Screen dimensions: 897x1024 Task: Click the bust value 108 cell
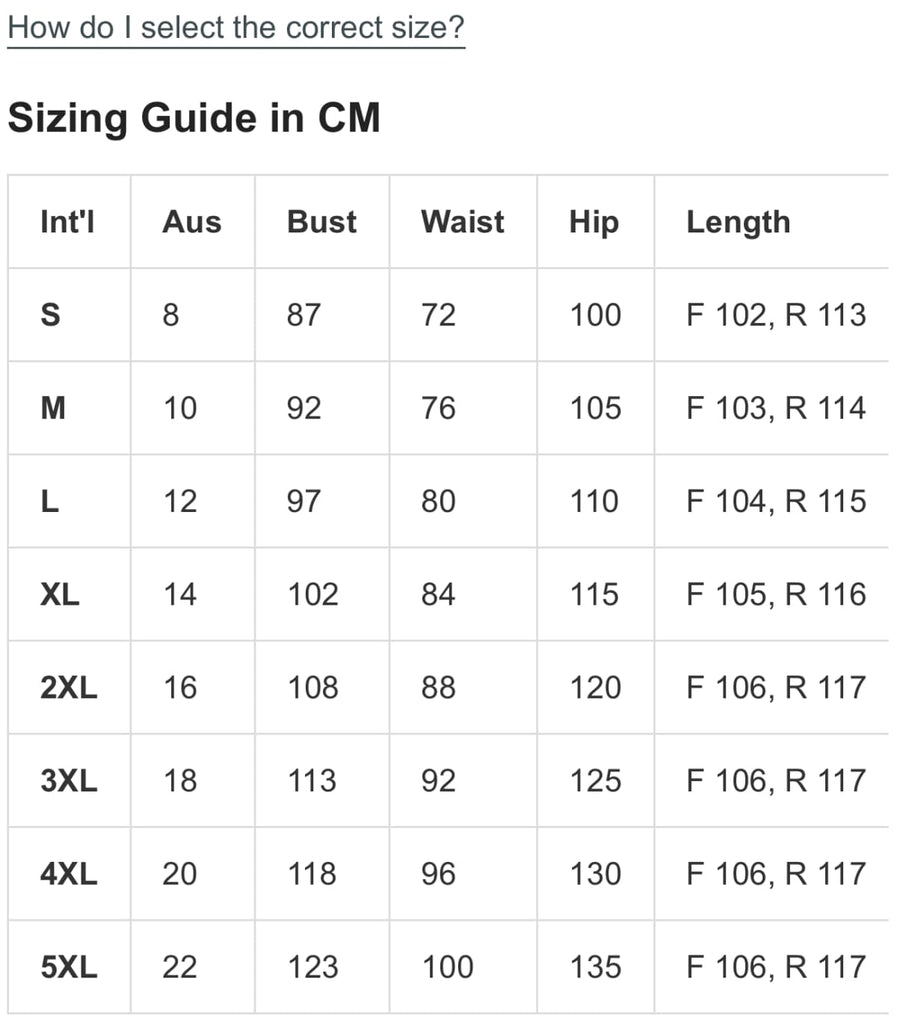point(313,688)
